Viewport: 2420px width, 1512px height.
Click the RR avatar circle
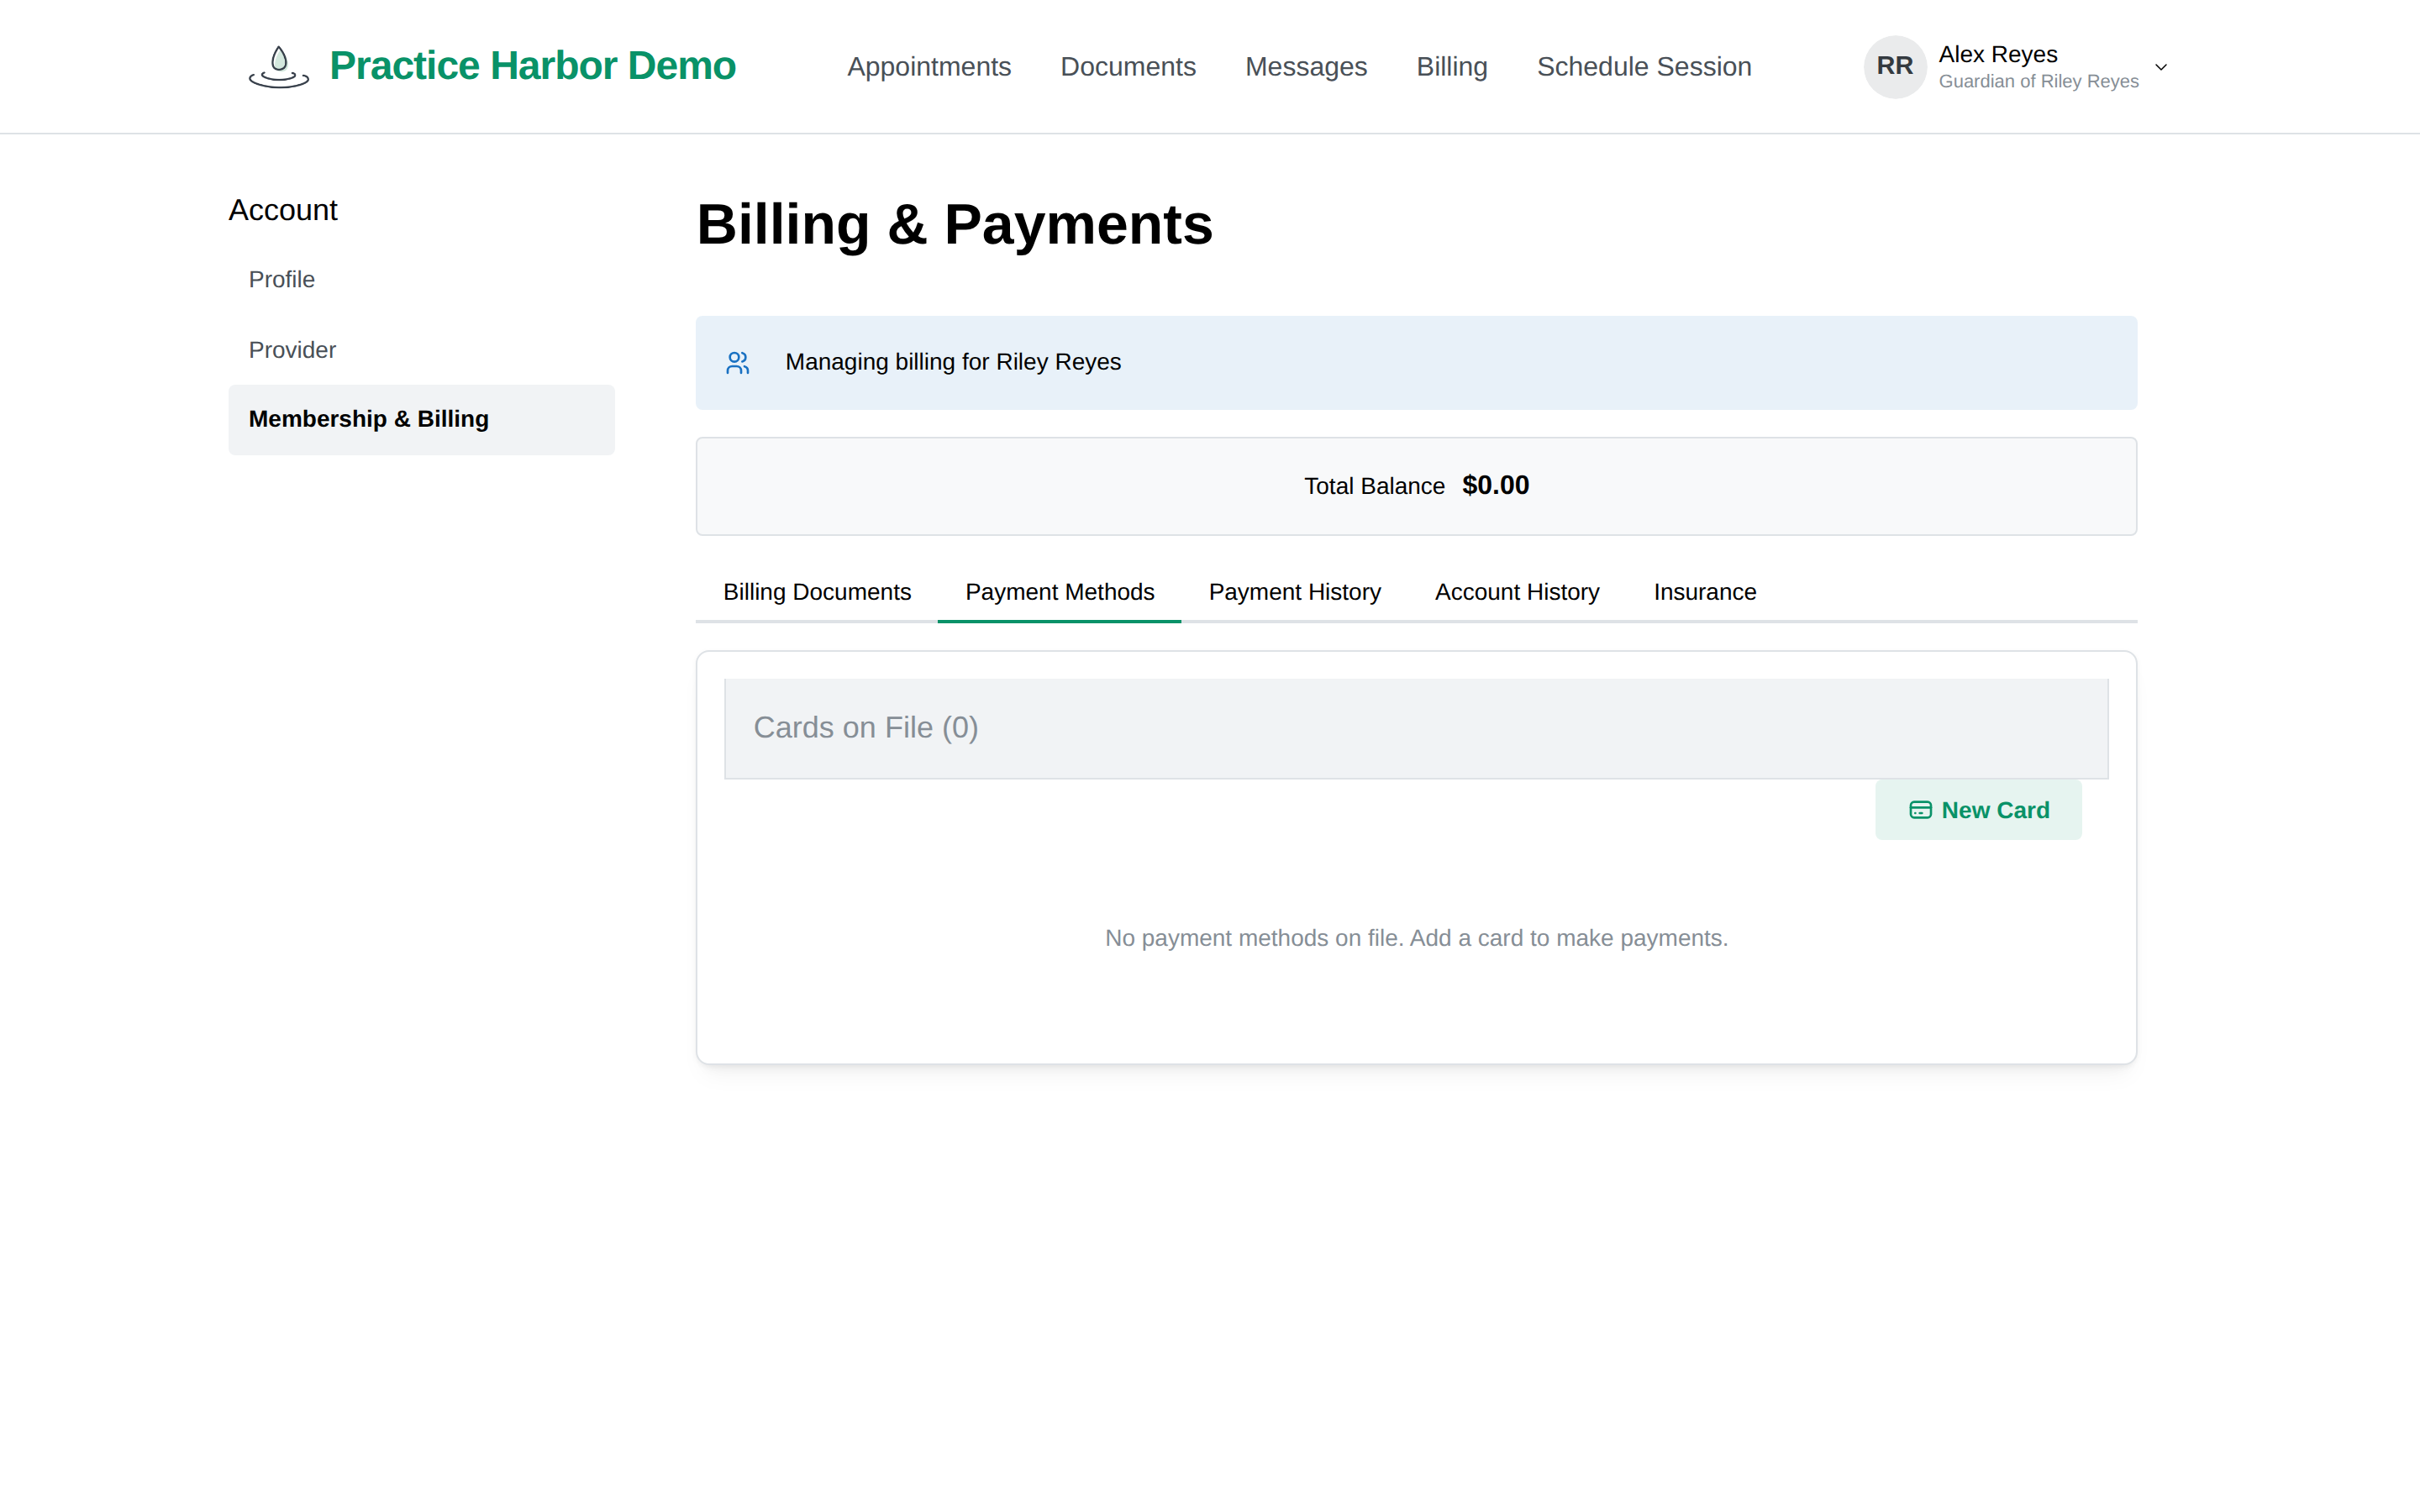coord(1894,67)
